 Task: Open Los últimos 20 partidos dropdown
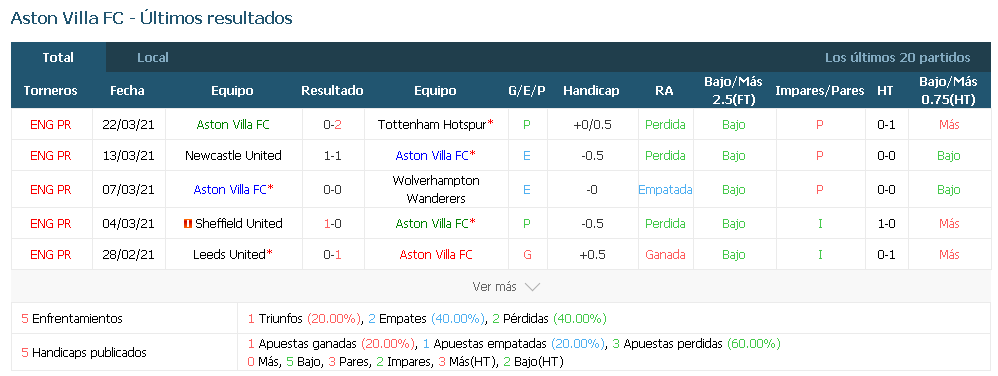(x=897, y=57)
